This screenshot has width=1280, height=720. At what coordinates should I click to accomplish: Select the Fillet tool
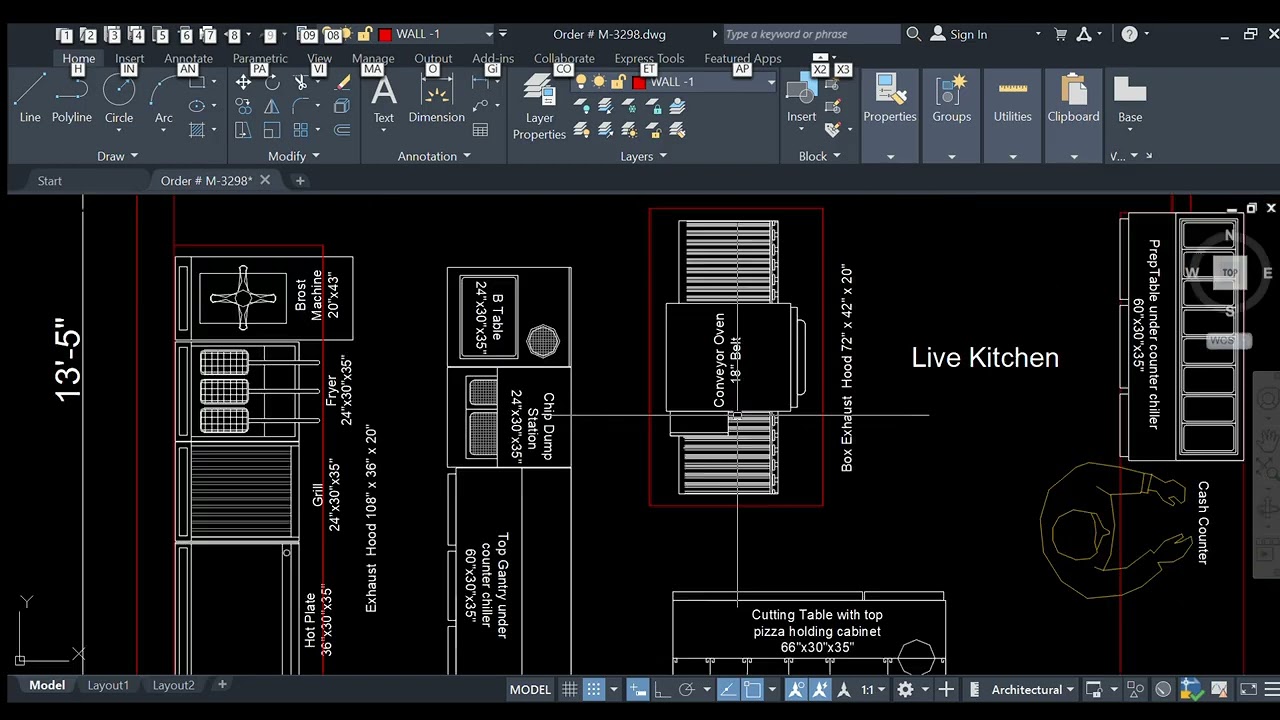click(301, 106)
